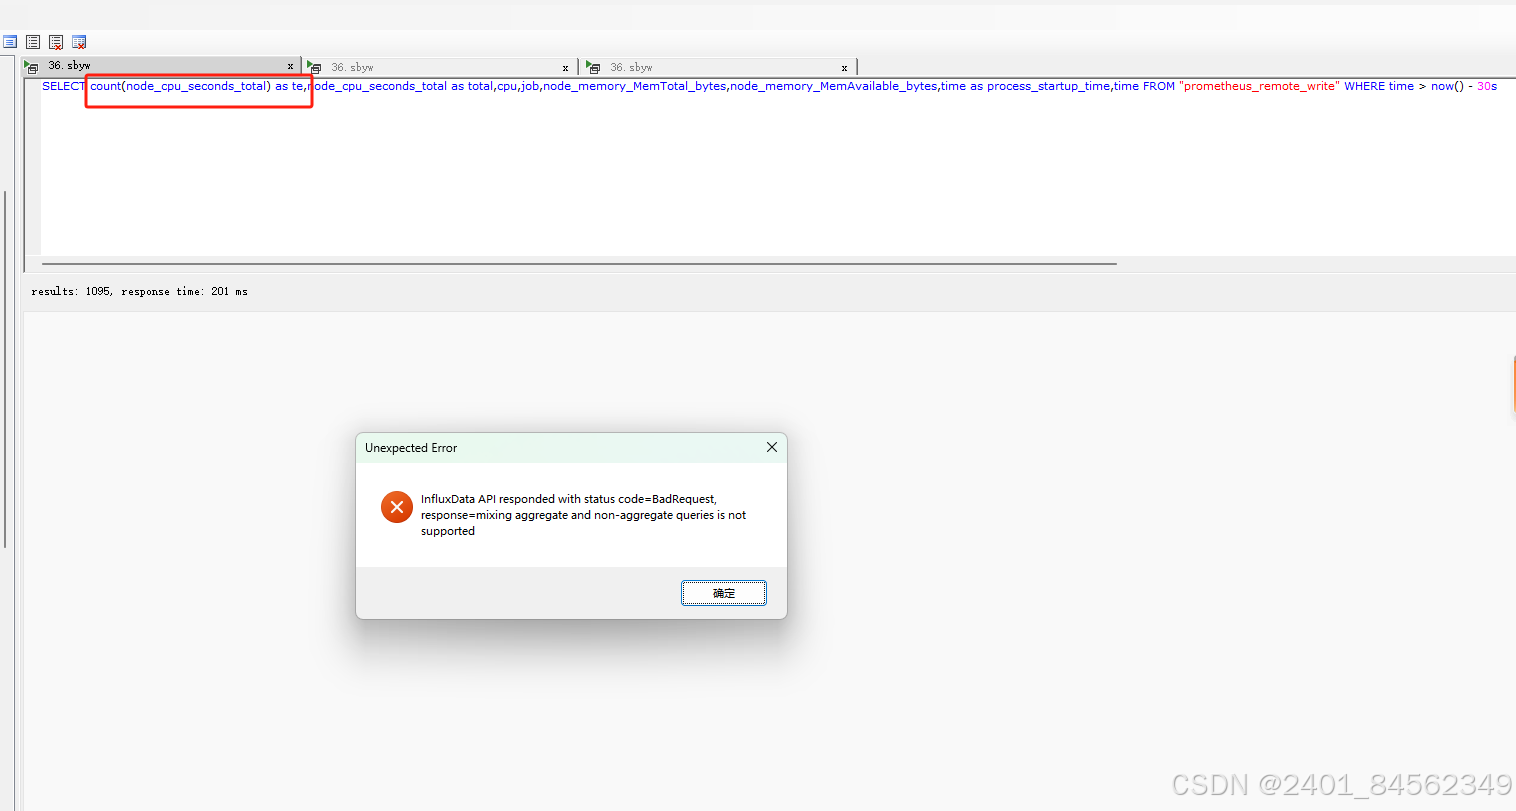Click the query icon on the second 36.sbyw tab
The image size is (1516, 811).
314,67
